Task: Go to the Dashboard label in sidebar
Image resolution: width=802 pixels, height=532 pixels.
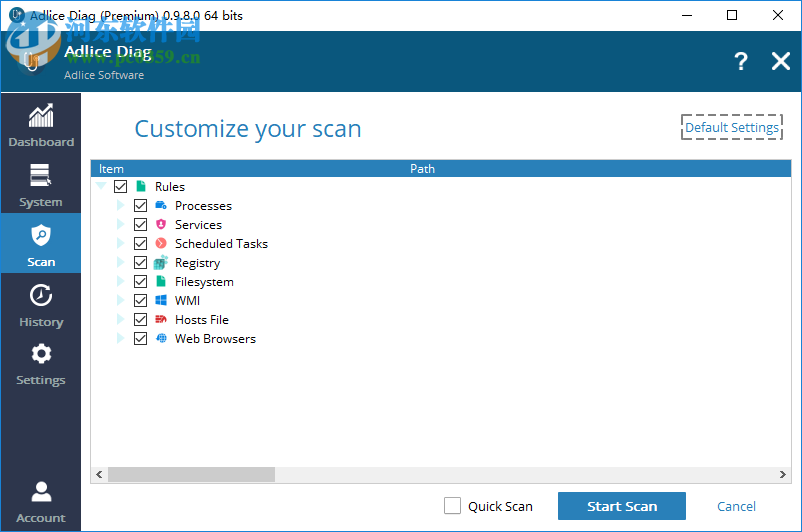Action: (41, 142)
